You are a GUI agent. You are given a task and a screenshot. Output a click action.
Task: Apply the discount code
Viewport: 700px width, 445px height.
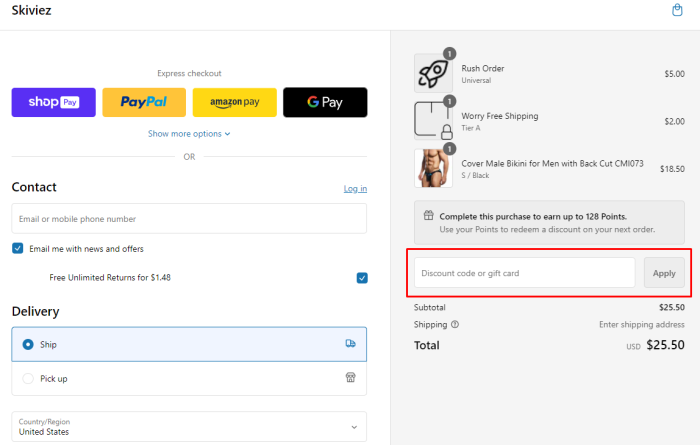tap(664, 273)
